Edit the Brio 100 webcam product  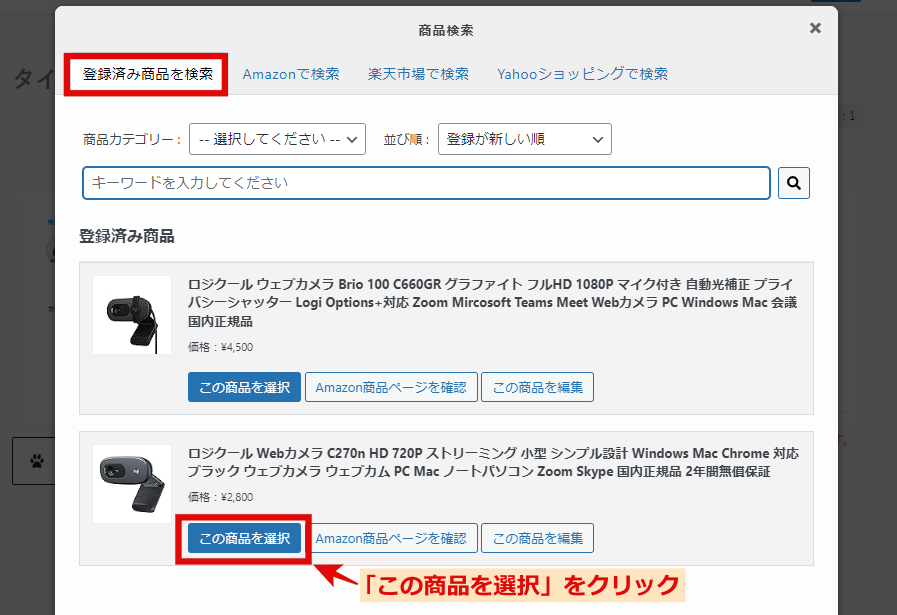coord(537,387)
